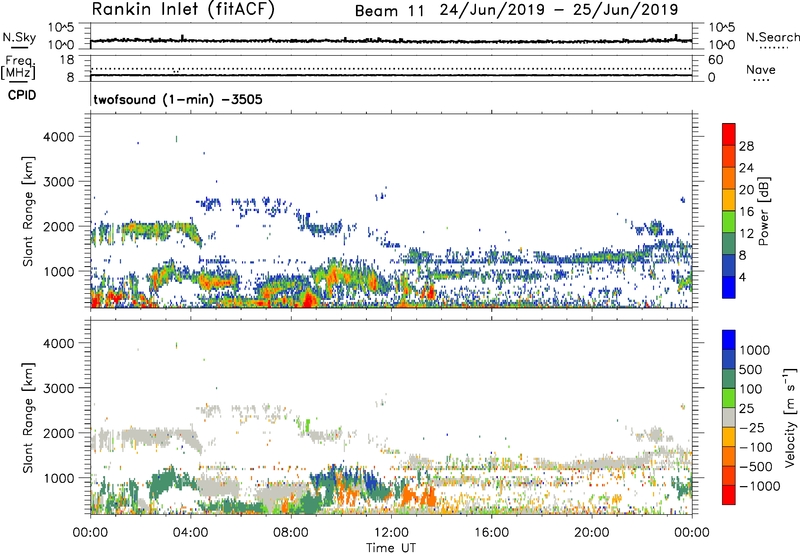Click the red top segment of Power colorbar
Screen dimensions: 800x554
coord(729,134)
